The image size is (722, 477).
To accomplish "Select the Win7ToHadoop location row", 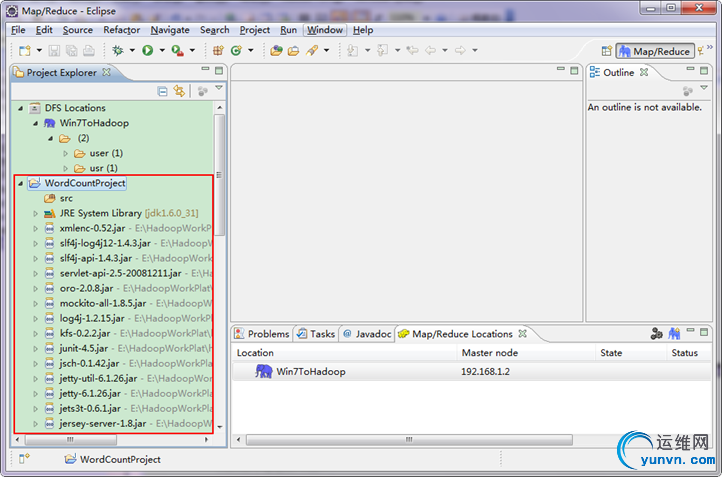I will coord(471,372).
